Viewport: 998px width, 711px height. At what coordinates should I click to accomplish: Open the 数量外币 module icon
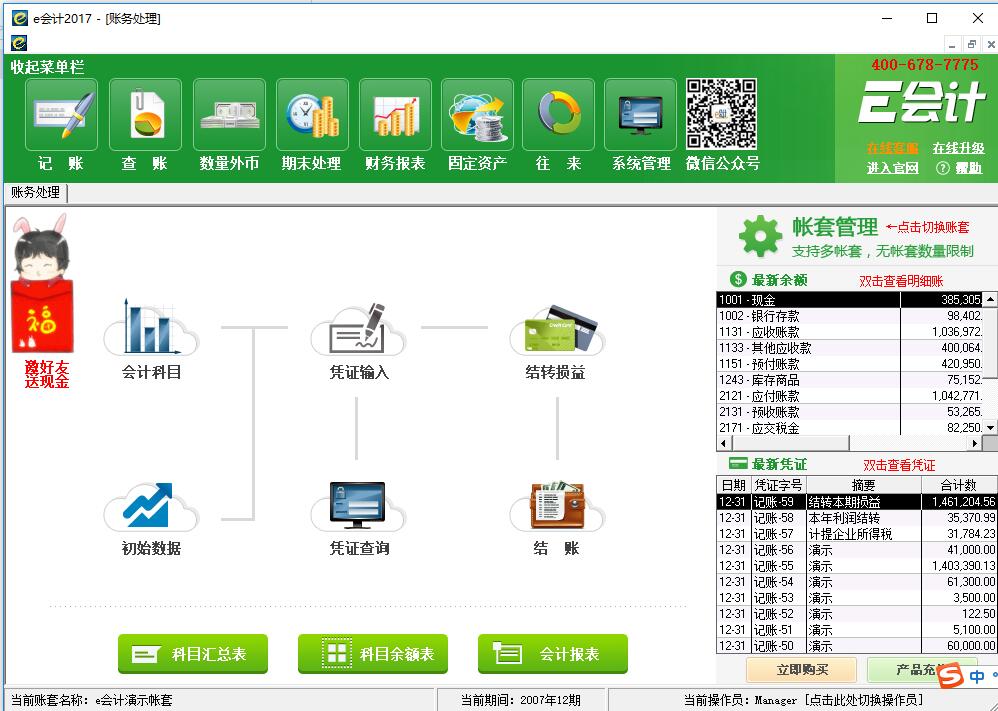point(229,115)
